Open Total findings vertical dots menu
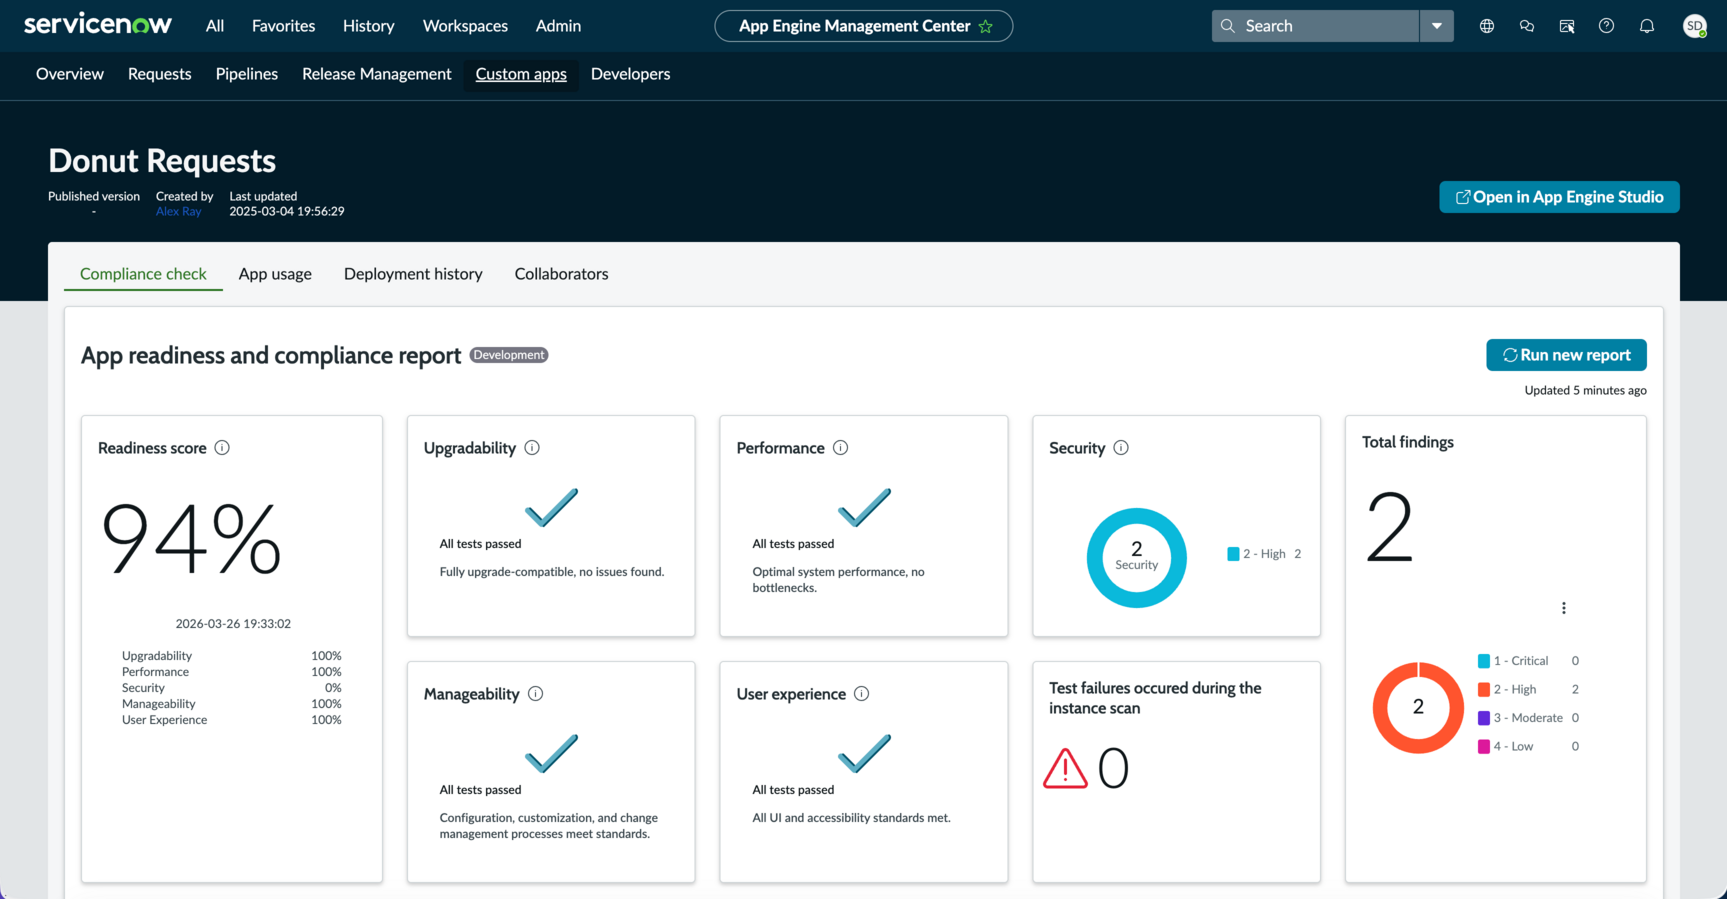This screenshot has width=1727, height=899. click(1564, 608)
